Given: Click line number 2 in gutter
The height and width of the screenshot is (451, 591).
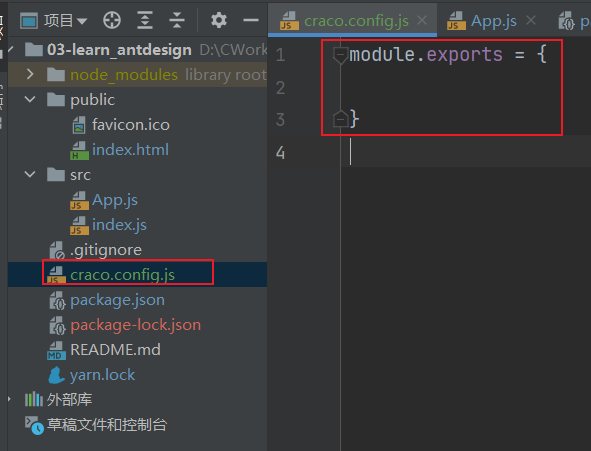Looking at the screenshot, I should tap(280, 88).
